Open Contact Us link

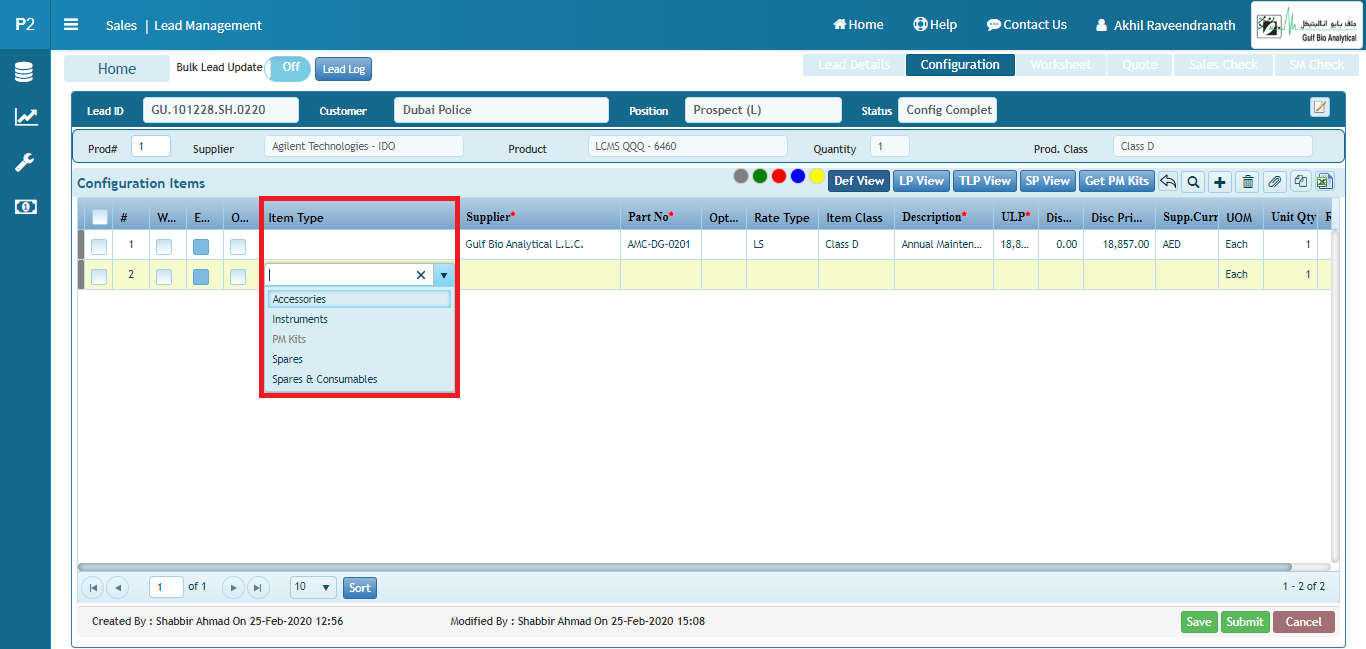point(1027,25)
